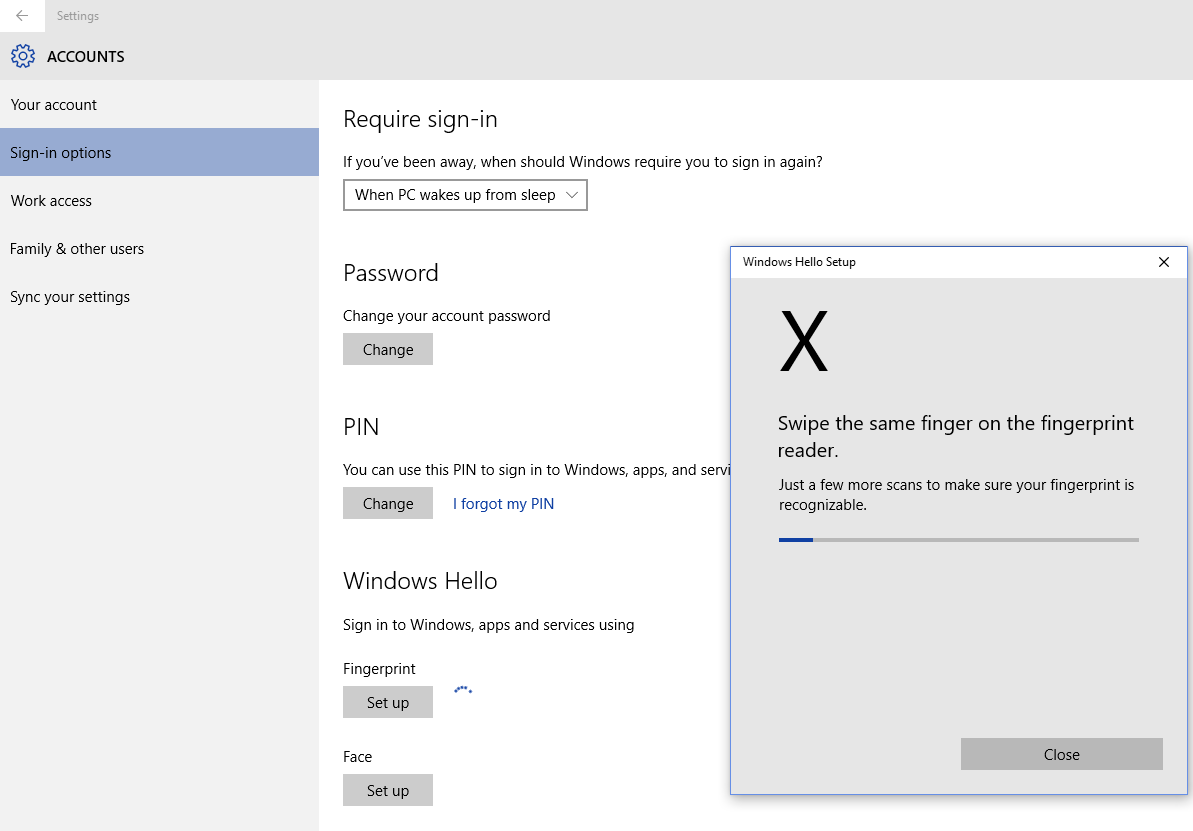Click Change button under PIN

coord(388,503)
